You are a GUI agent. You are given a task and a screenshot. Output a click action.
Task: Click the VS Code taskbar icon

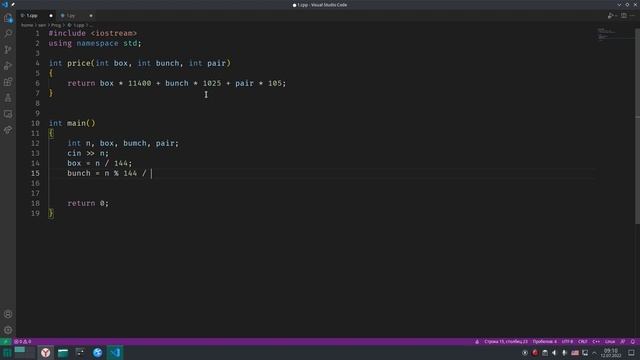coord(115,353)
